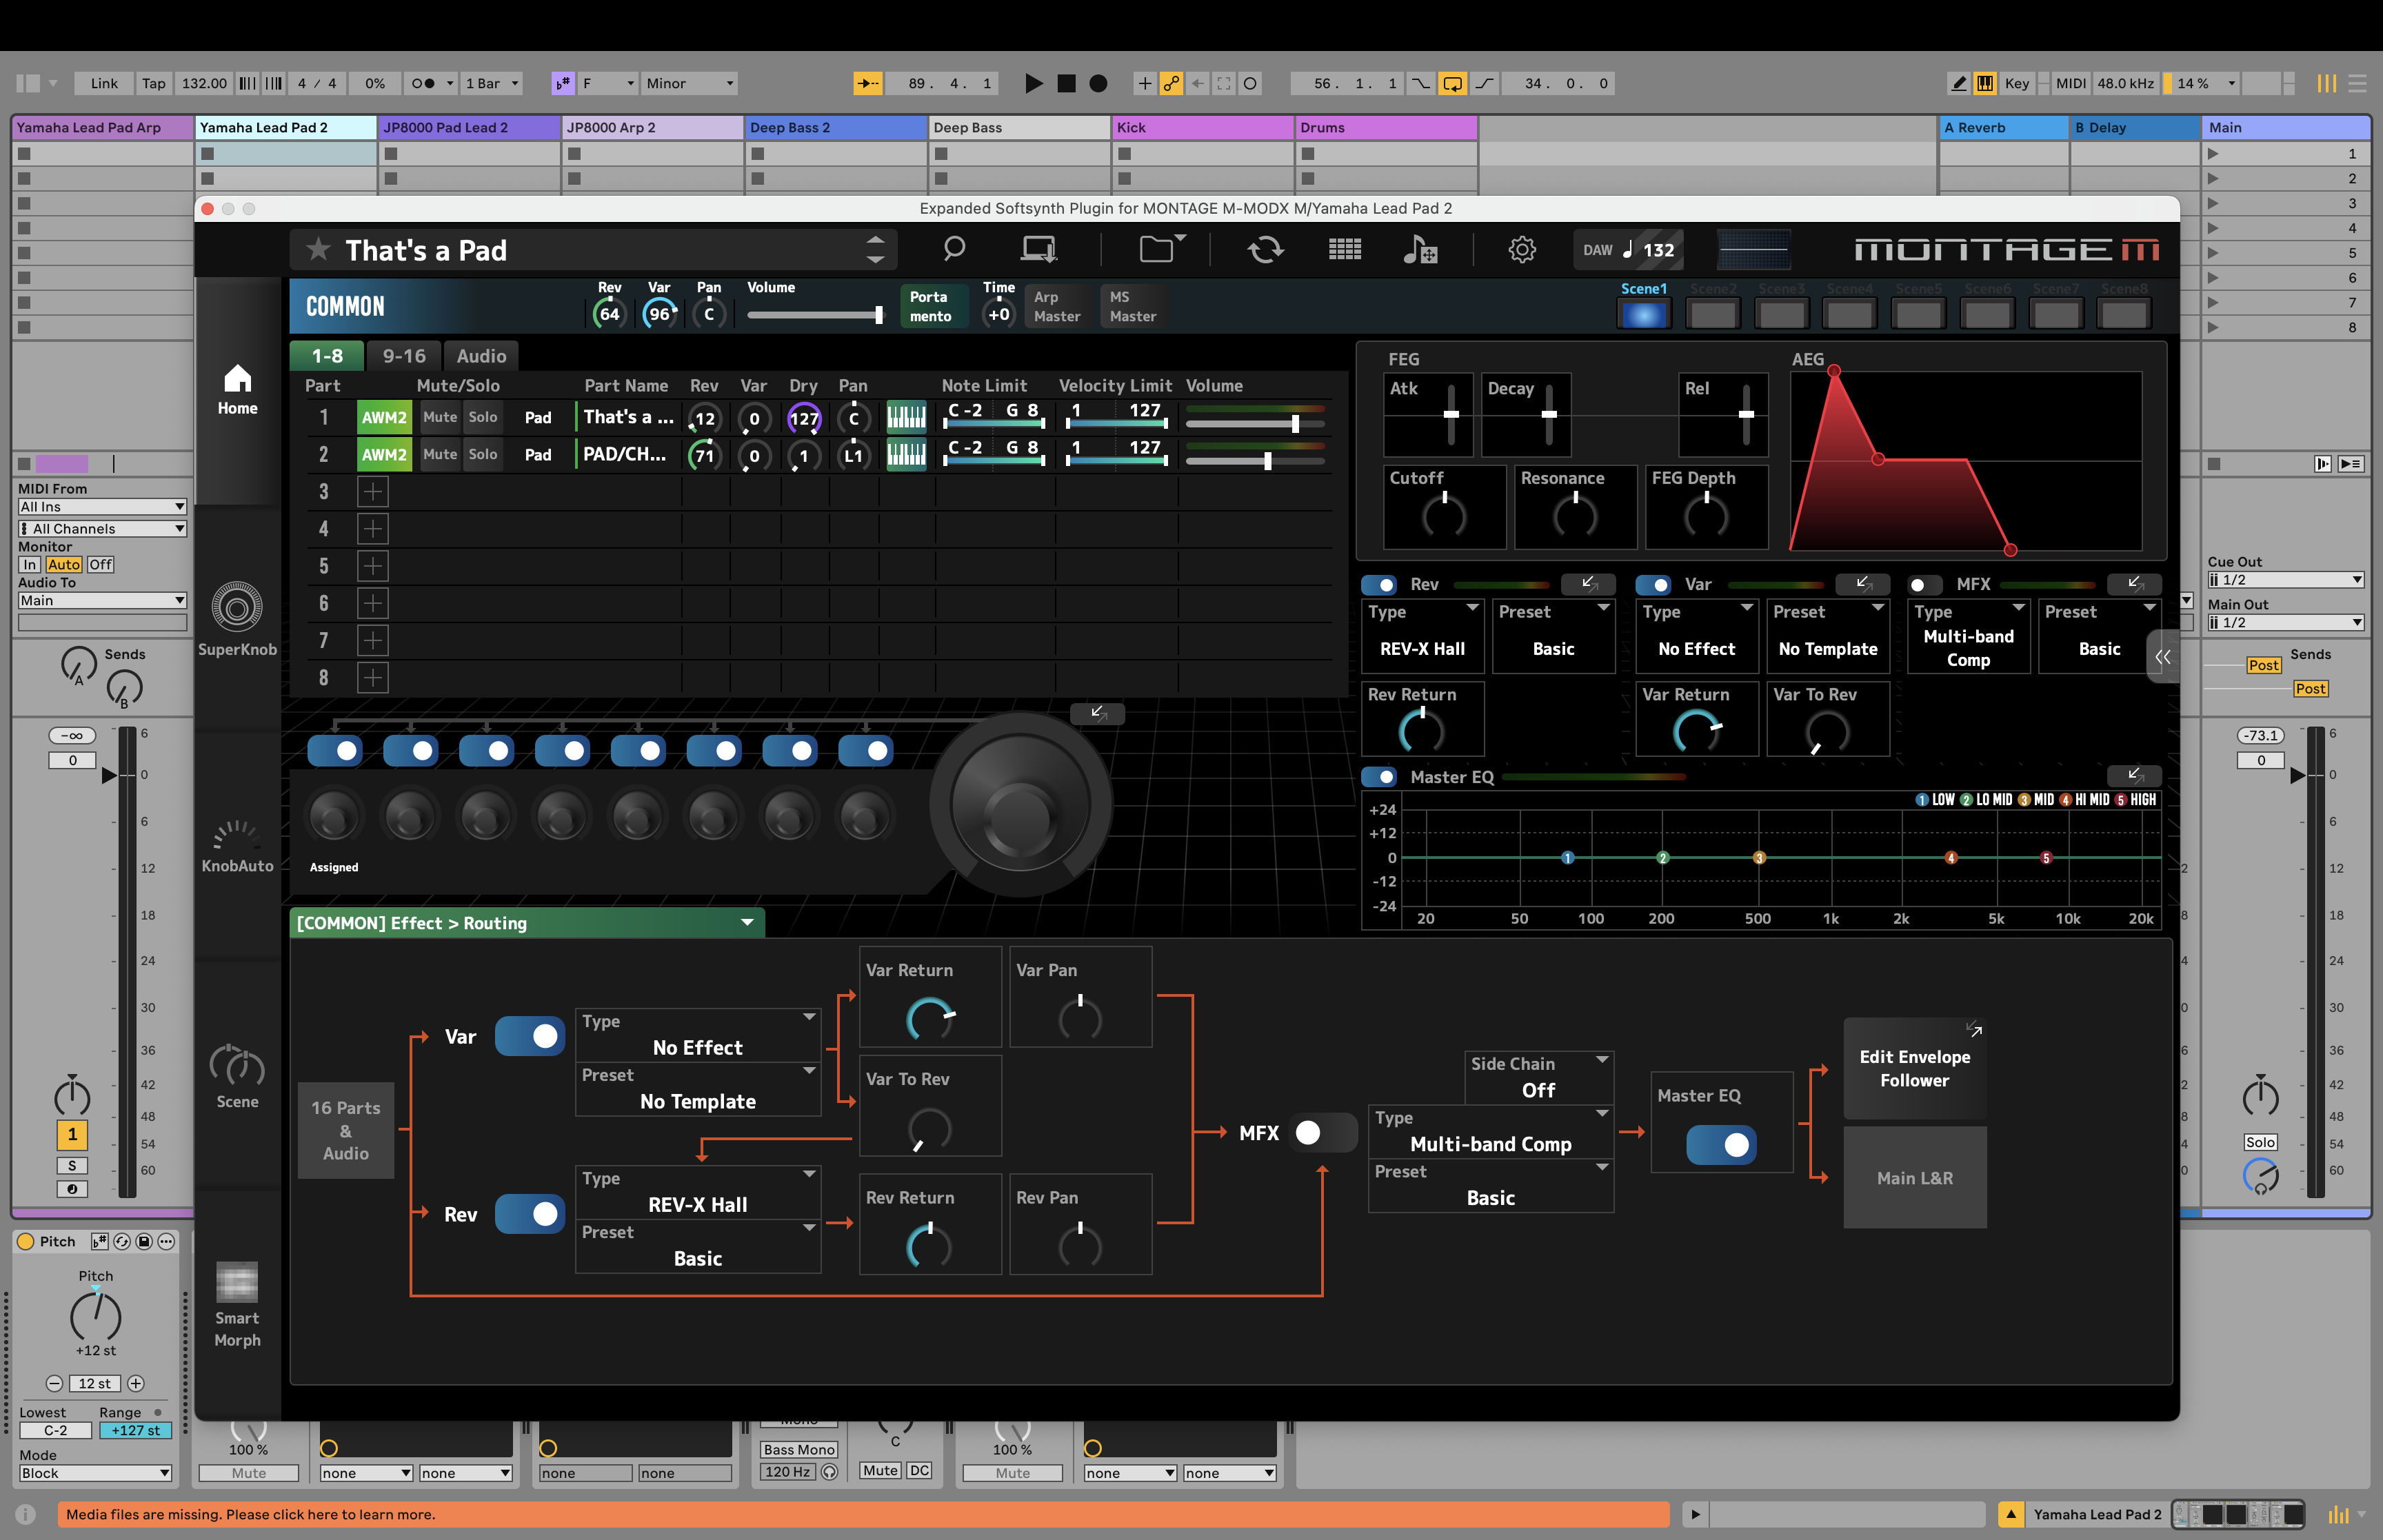Open the MIDI From 'All Ins' dropdown
The height and width of the screenshot is (1540, 2383).
click(100, 506)
